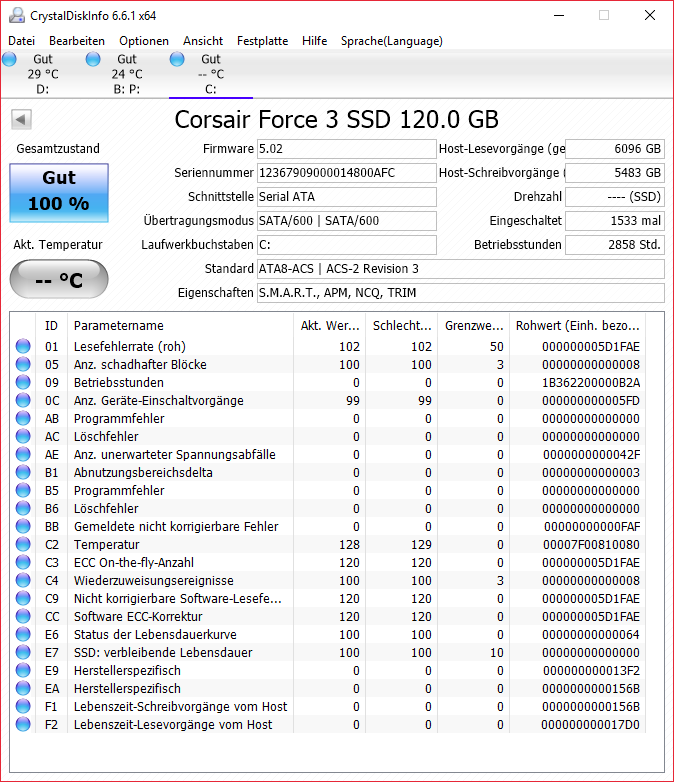Open the Ansicht menu
This screenshot has height=782, width=674.
[x=203, y=41]
